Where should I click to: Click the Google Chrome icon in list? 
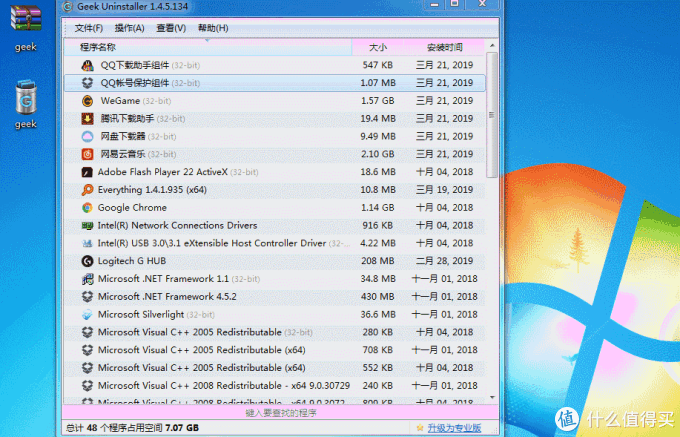pos(87,208)
